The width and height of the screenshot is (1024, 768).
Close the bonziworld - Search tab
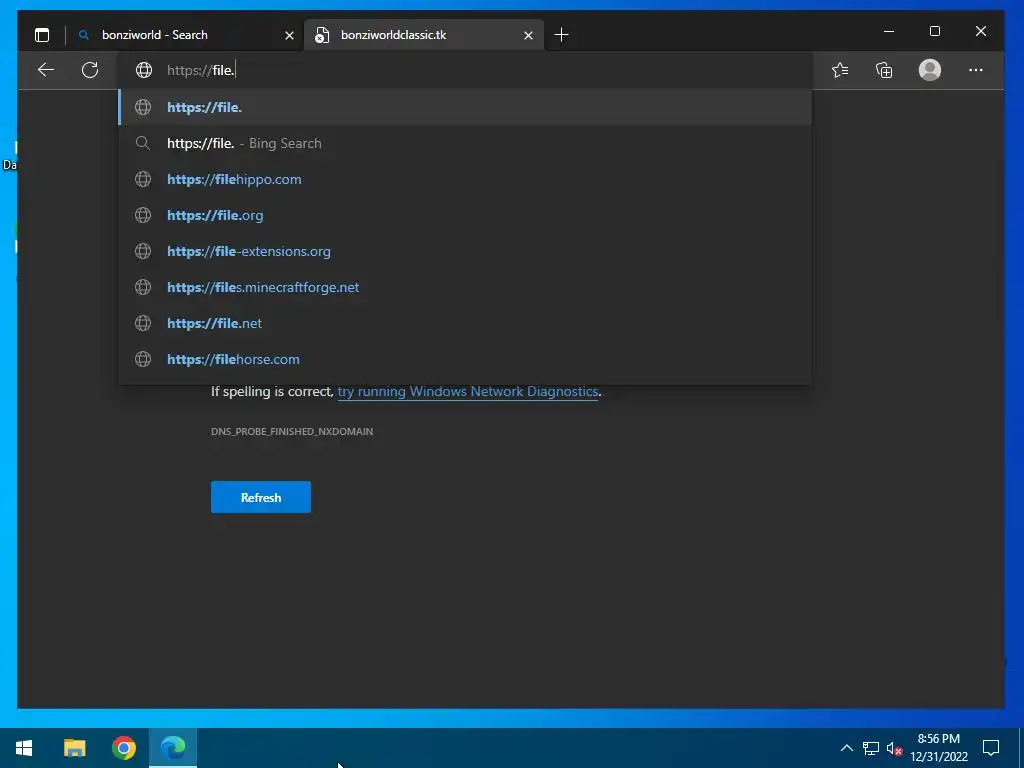click(x=289, y=36)
